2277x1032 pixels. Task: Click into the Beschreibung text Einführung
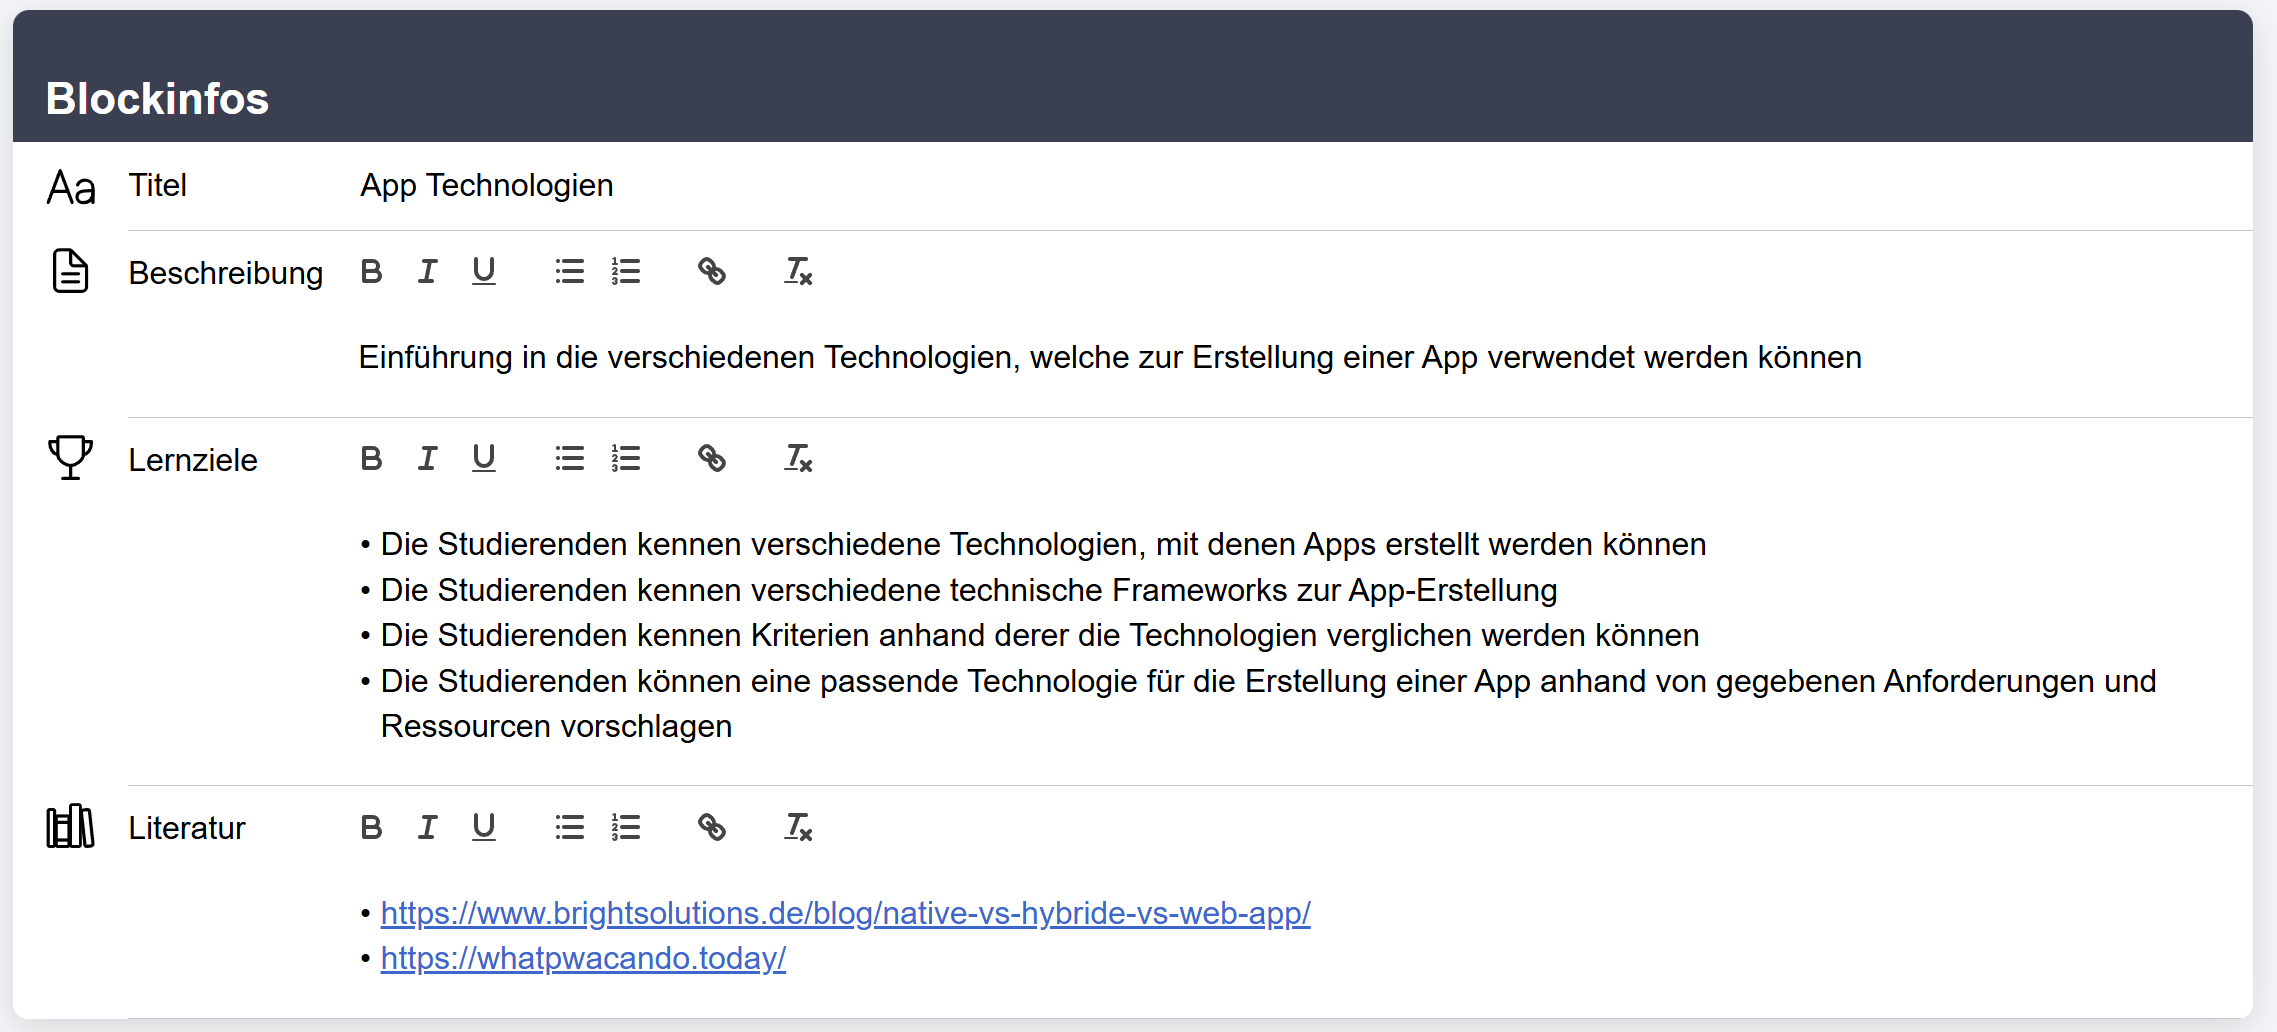point(1110,357)
